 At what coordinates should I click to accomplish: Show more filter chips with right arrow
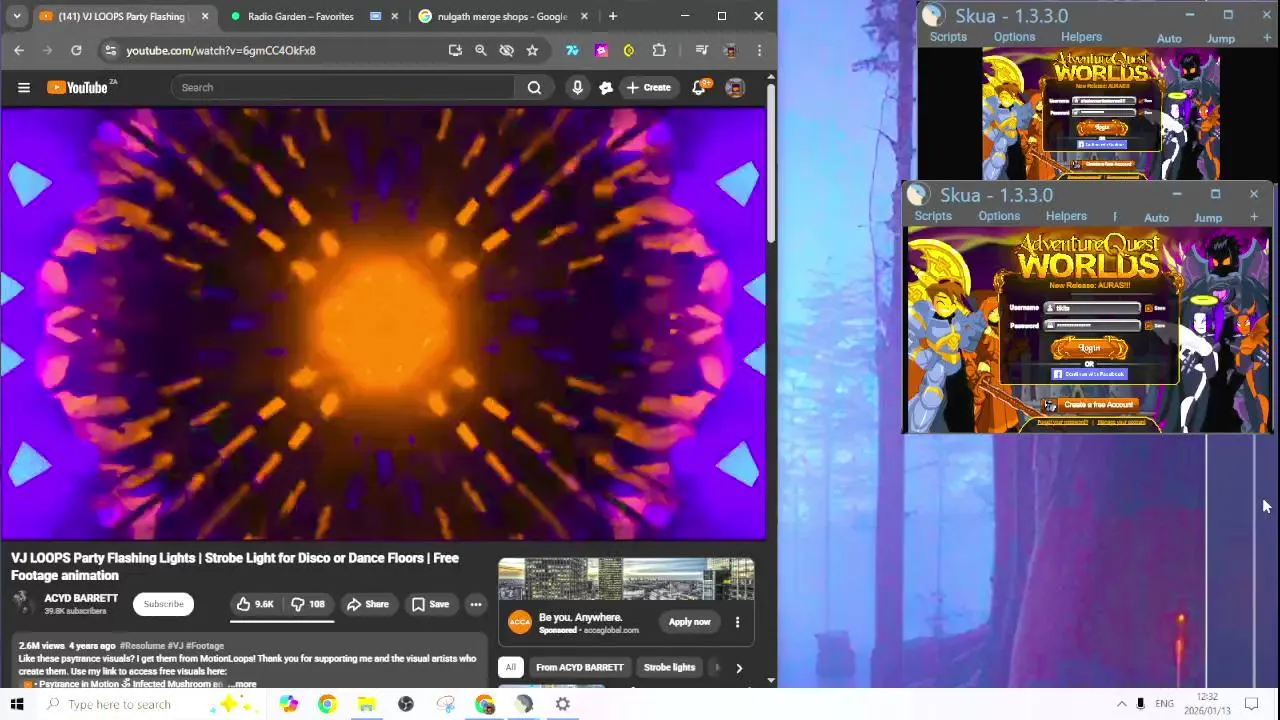tap(739, 668)
